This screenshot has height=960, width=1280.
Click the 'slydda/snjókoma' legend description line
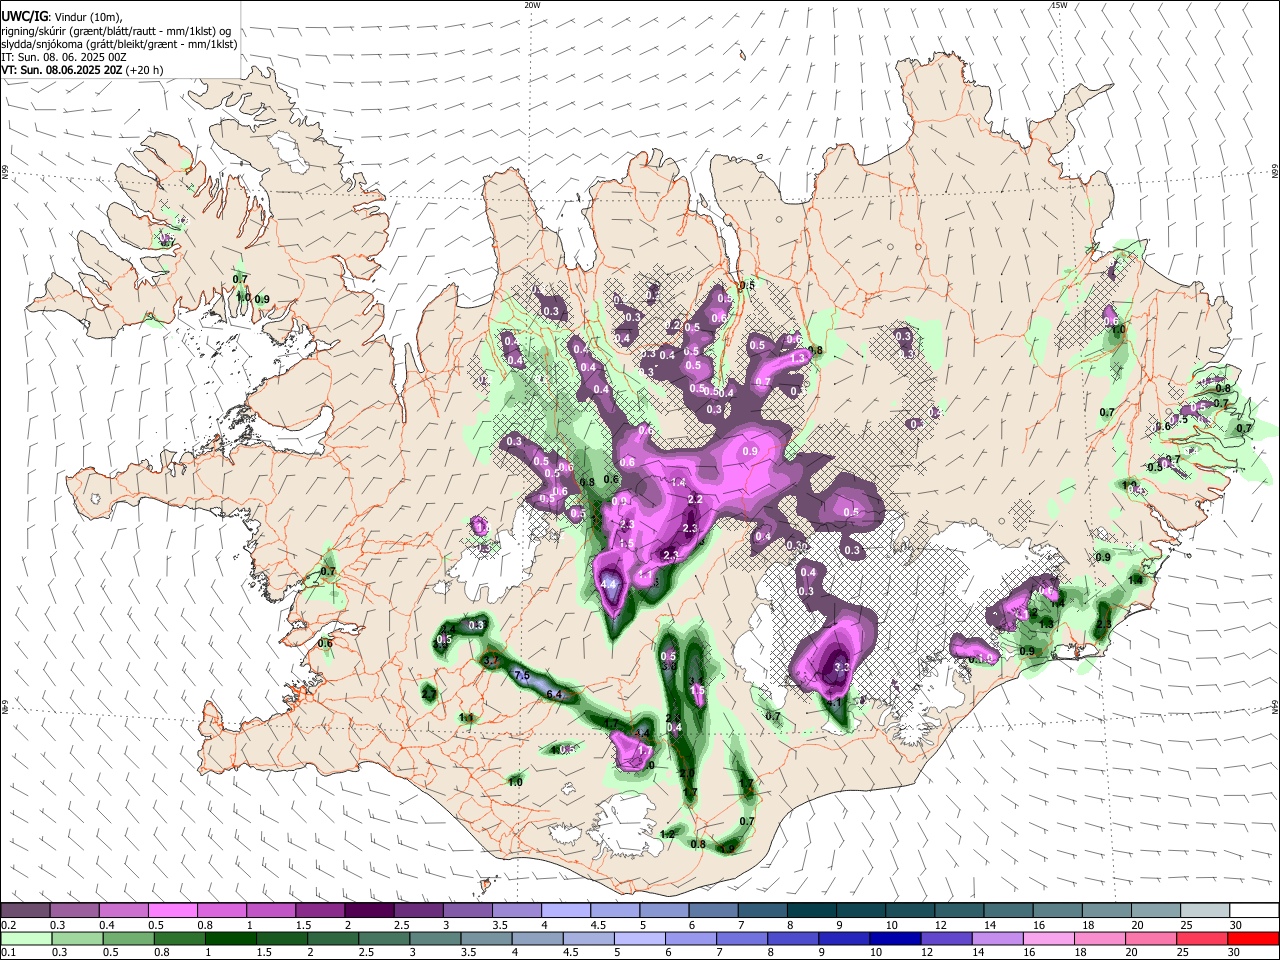tap(119, 44)
